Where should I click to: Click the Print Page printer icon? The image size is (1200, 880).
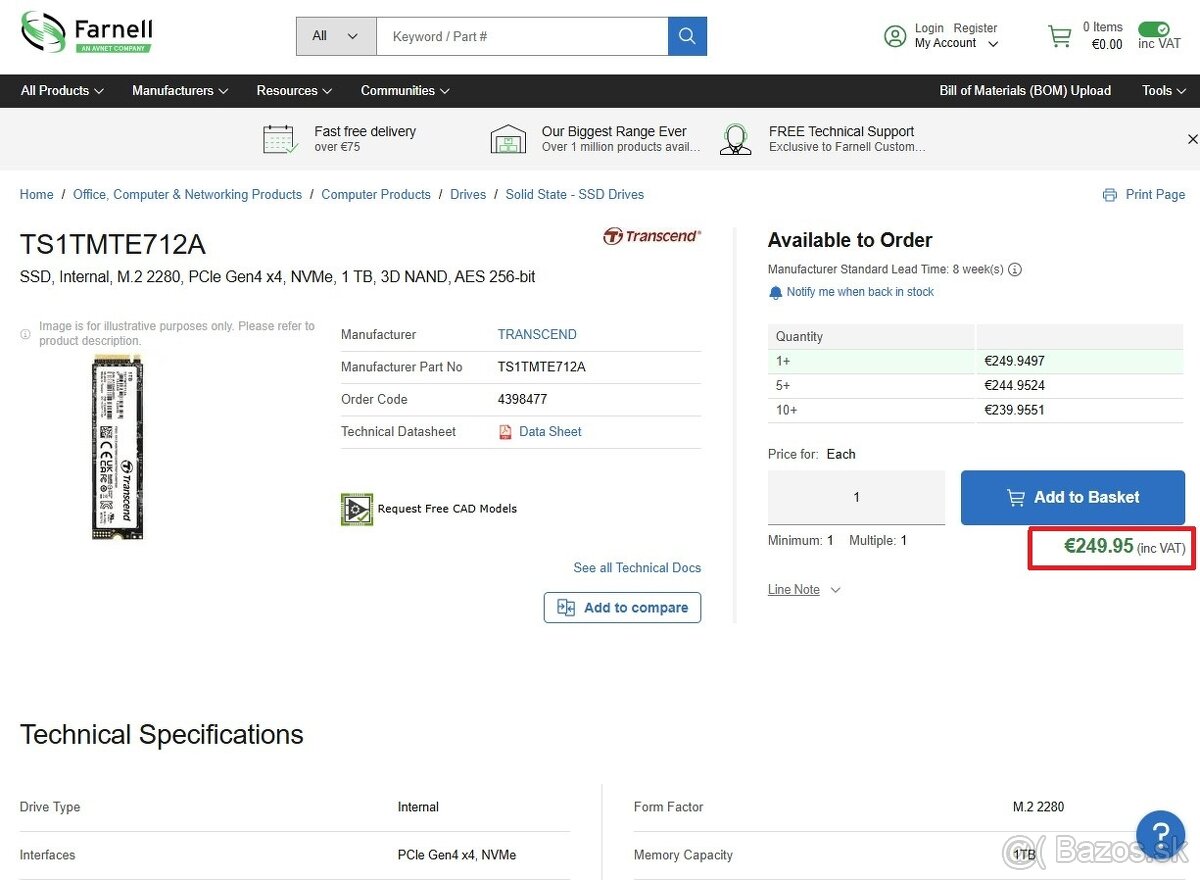(1109, 195)
